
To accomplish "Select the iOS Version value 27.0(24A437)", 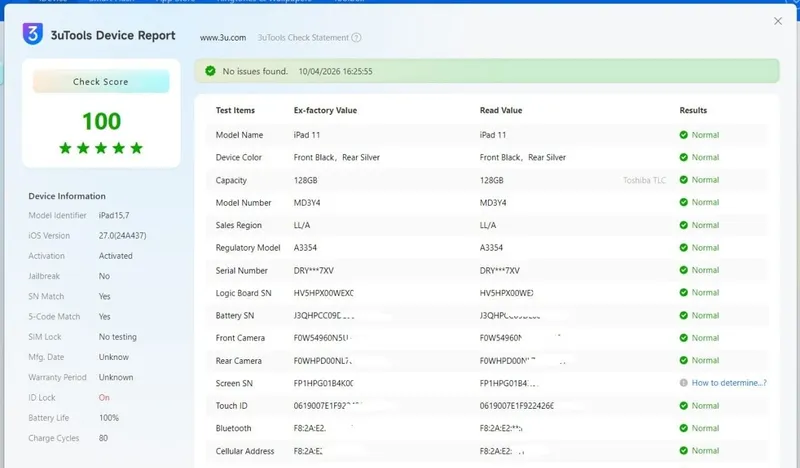I will click(x=122, y=236).
